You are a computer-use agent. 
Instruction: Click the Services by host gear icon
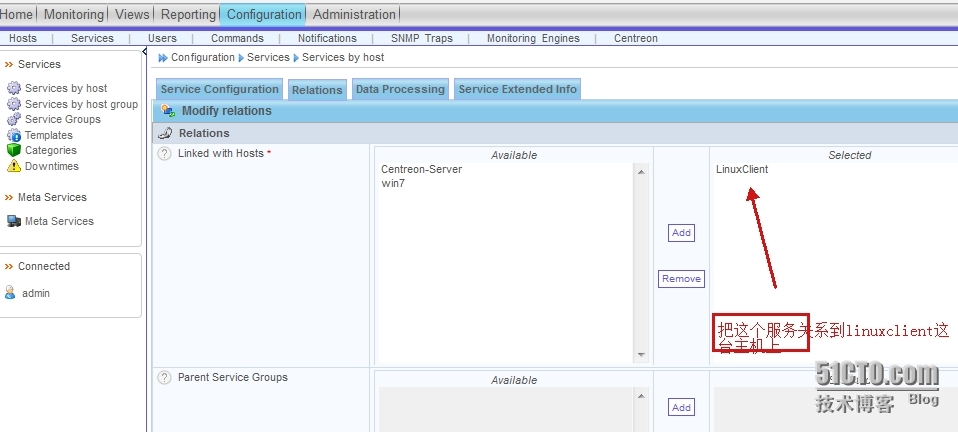coord(13,88)
